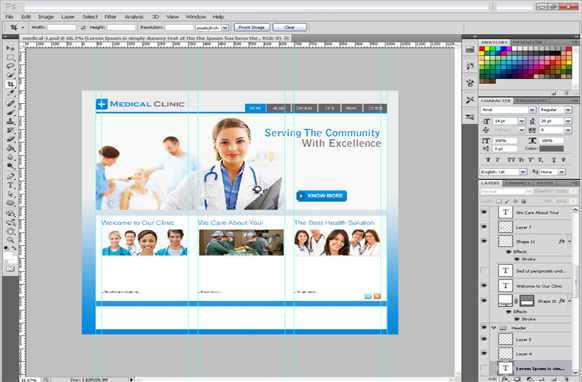Select the Path Selection tool
This screenshot has width=582, height=382.
(10, 194)
